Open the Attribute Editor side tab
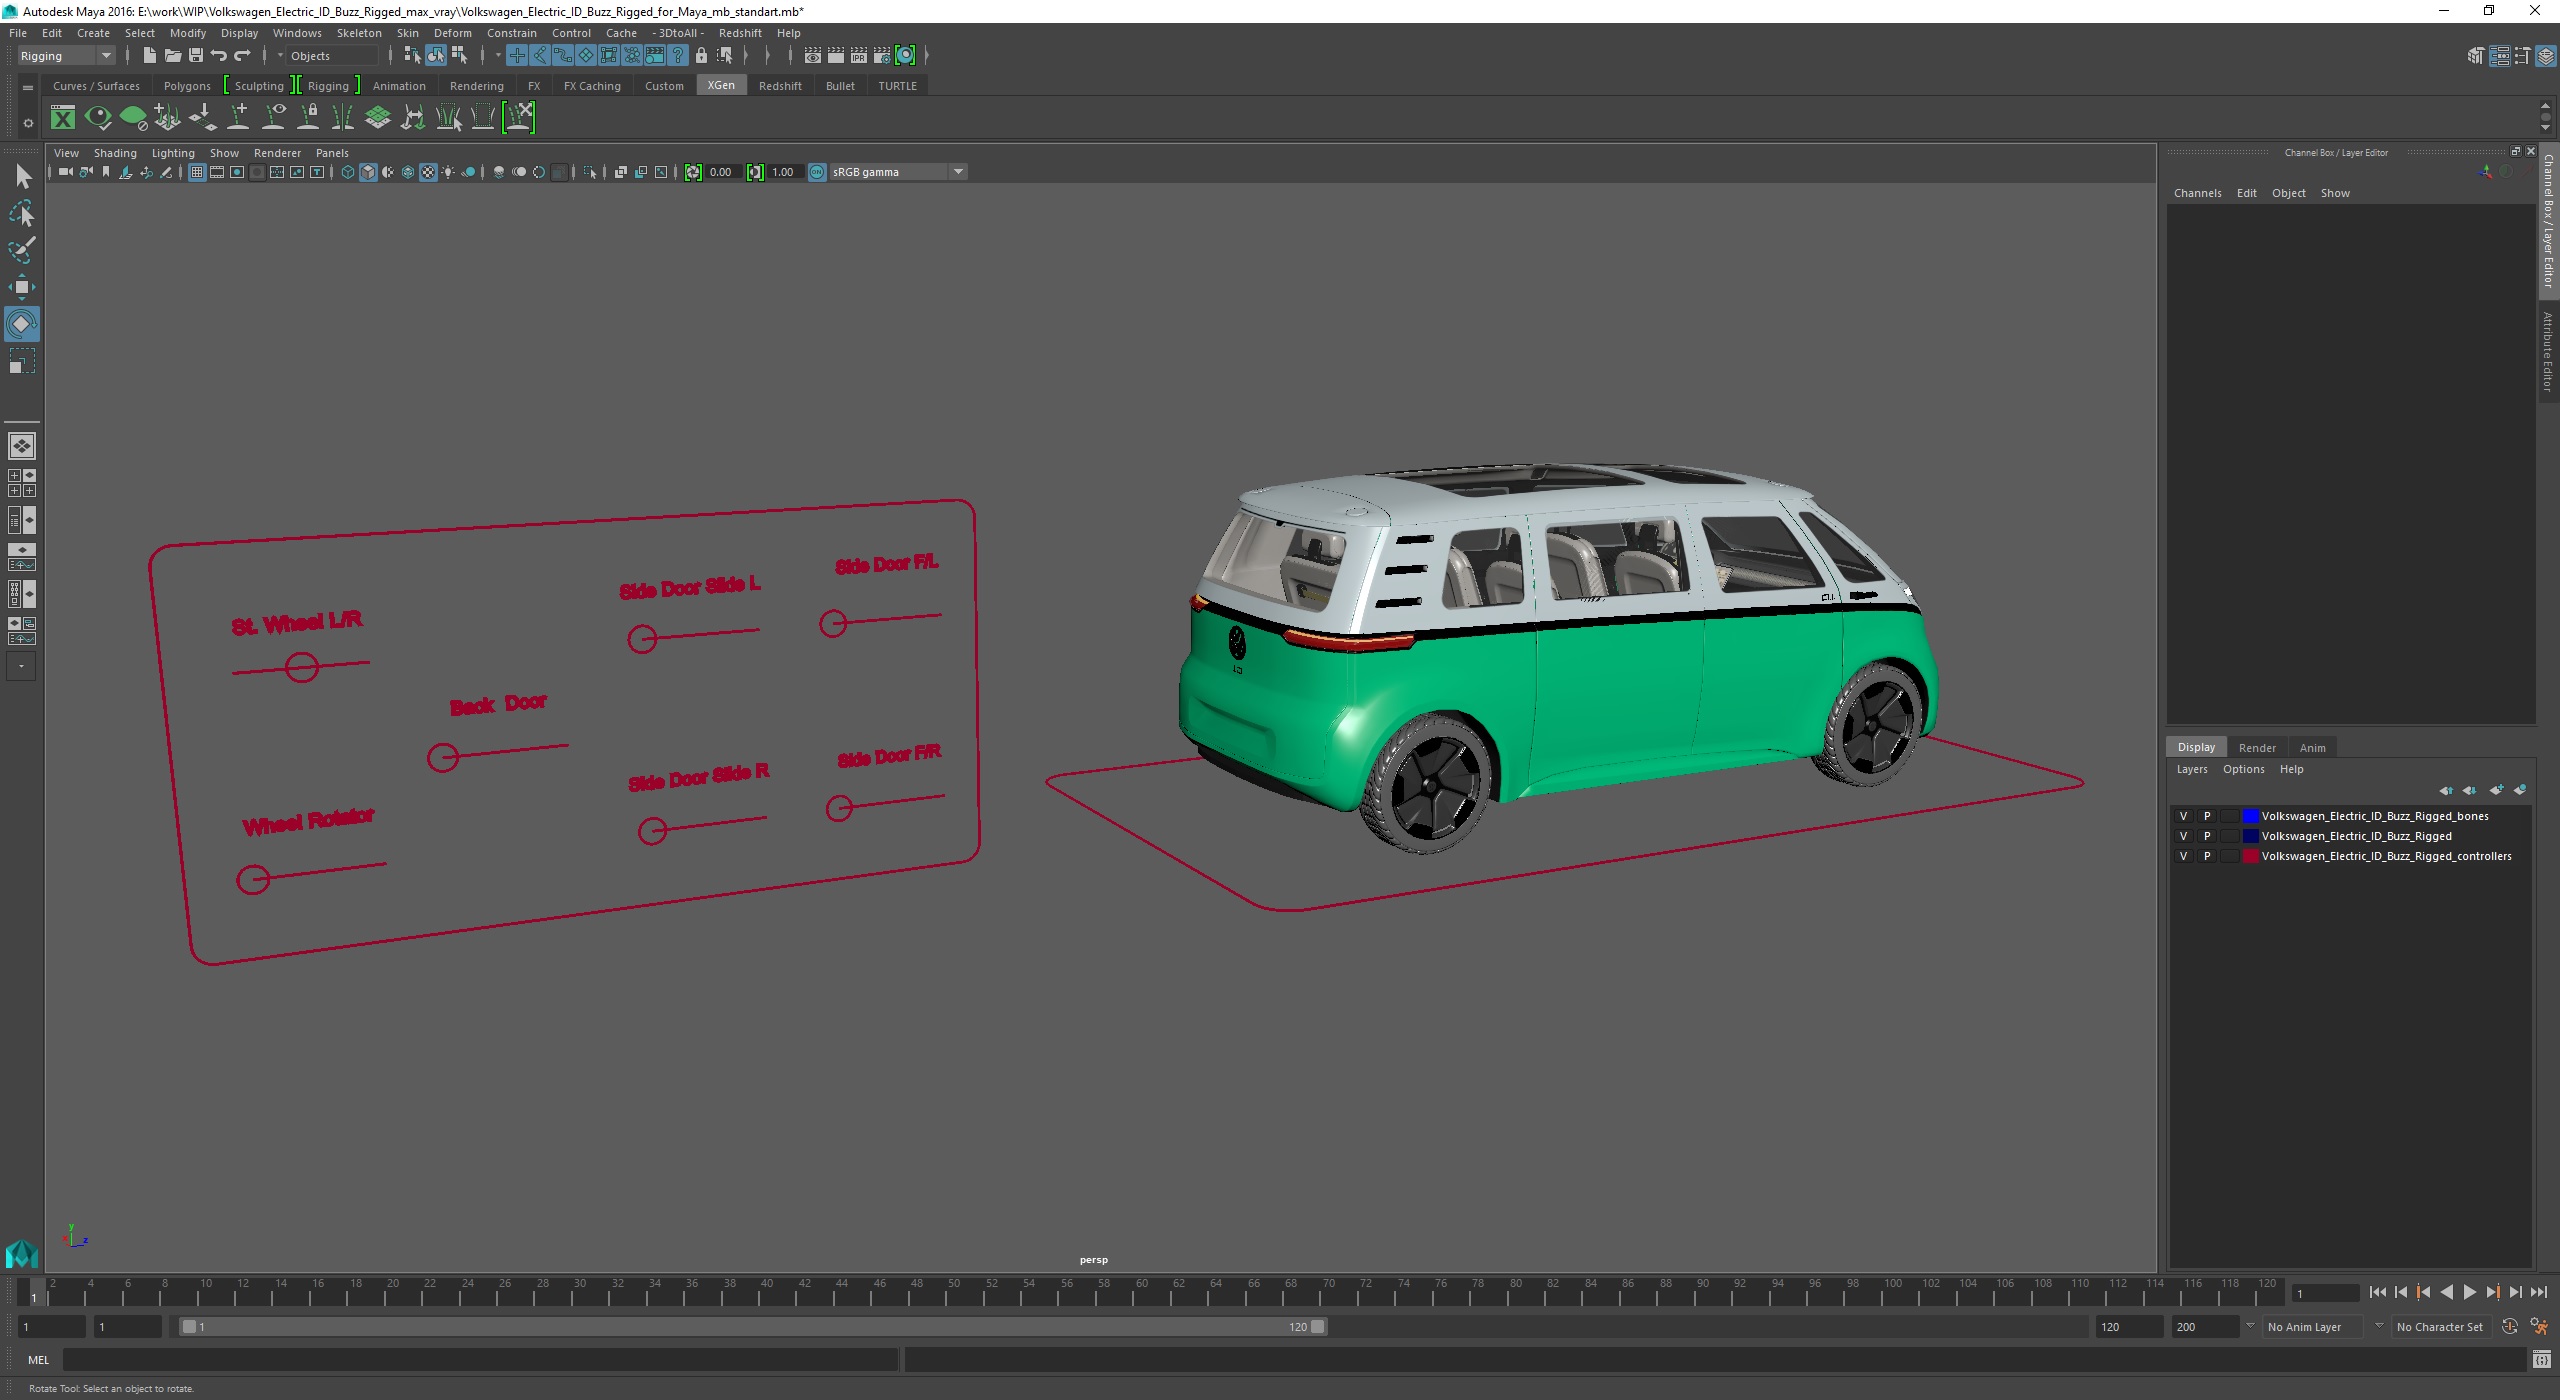Viewport: 2560px width, 1400px height. pos(2548,350)
